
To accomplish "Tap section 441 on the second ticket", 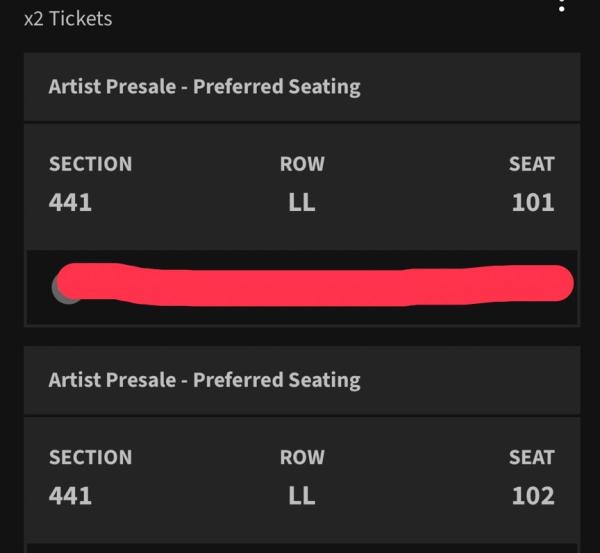I will coord(70,496).
